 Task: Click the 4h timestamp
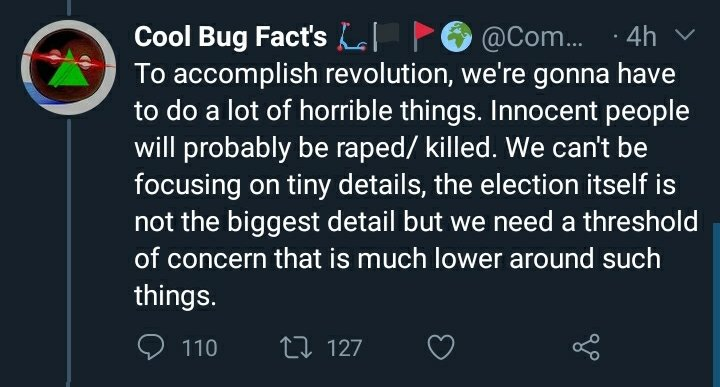641,37
